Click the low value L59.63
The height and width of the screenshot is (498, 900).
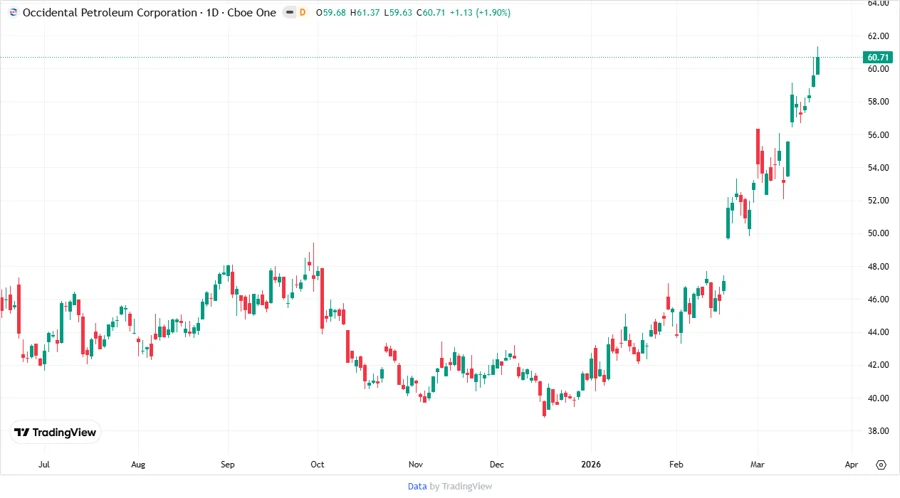(x=398, y=12)
